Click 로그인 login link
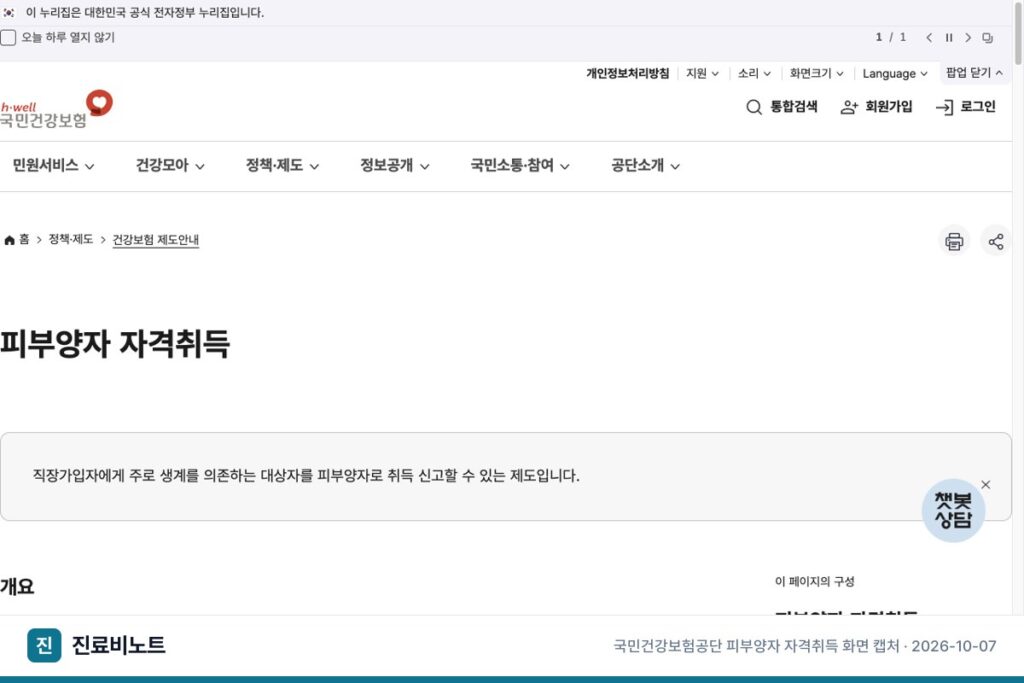Viewport: 1024px width, 683px height. tap(965, 106)
